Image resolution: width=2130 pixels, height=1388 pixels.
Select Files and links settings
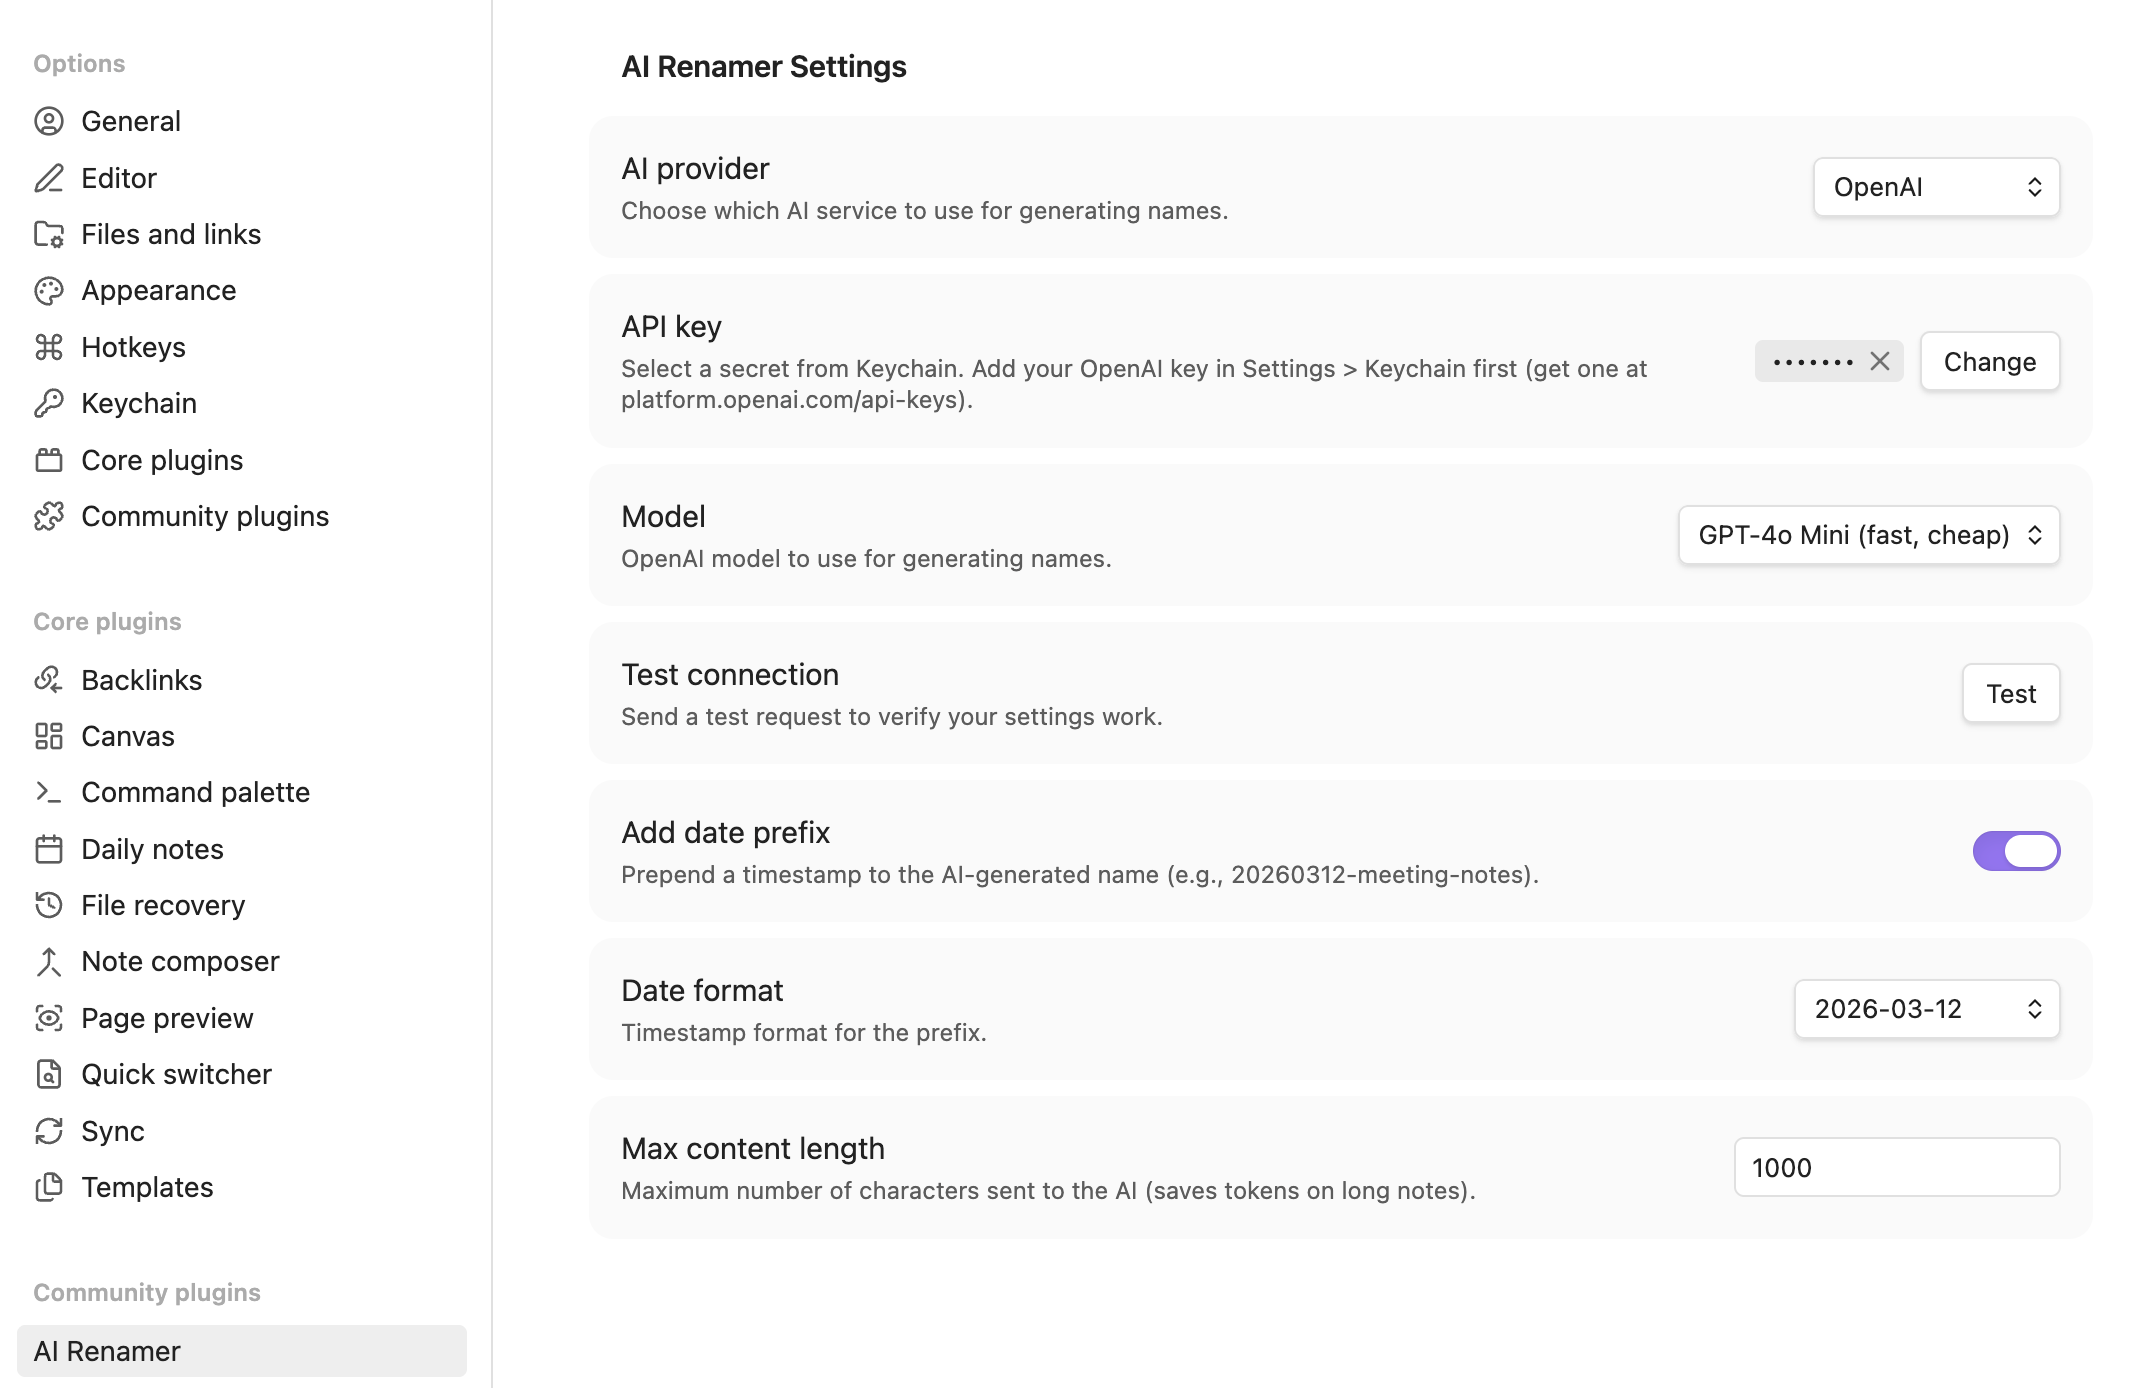(170, 234)
